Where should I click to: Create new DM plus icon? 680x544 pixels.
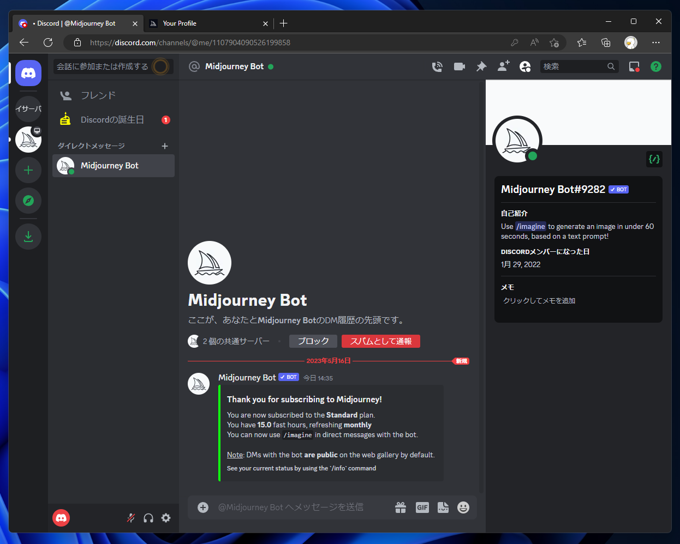tap(165, 146)
